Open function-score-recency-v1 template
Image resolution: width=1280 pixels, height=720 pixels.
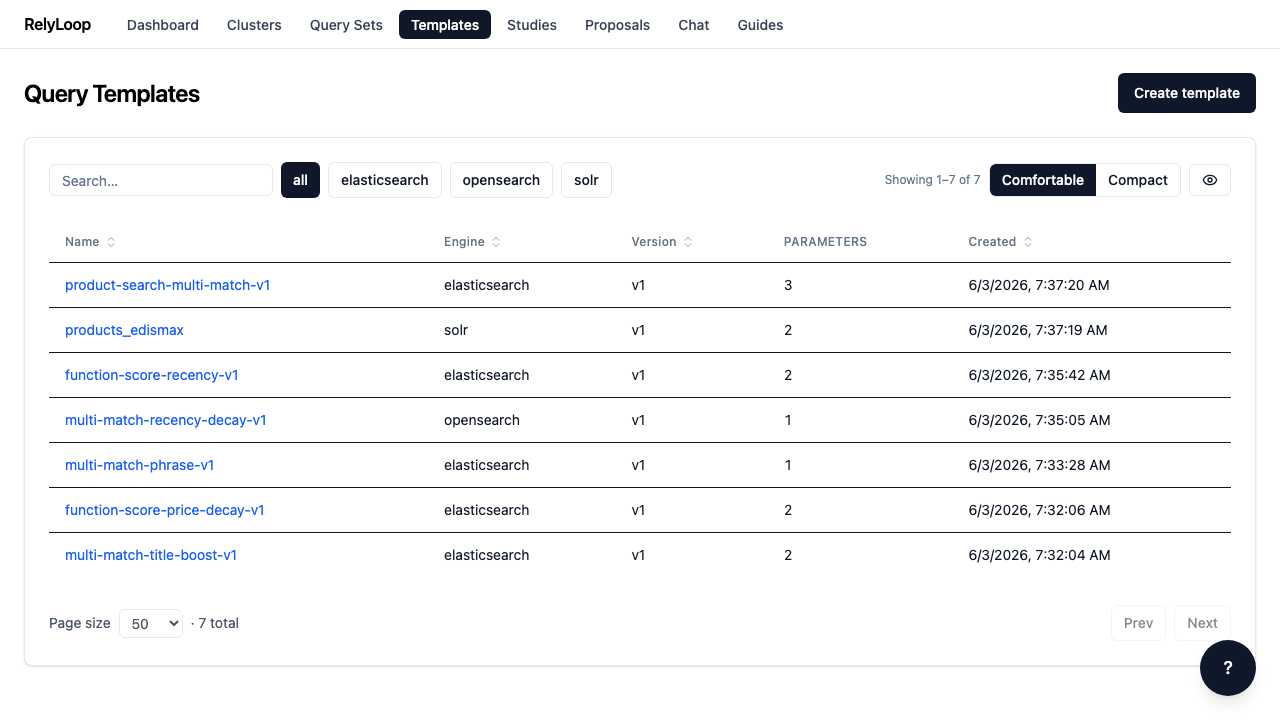(152, 375)
